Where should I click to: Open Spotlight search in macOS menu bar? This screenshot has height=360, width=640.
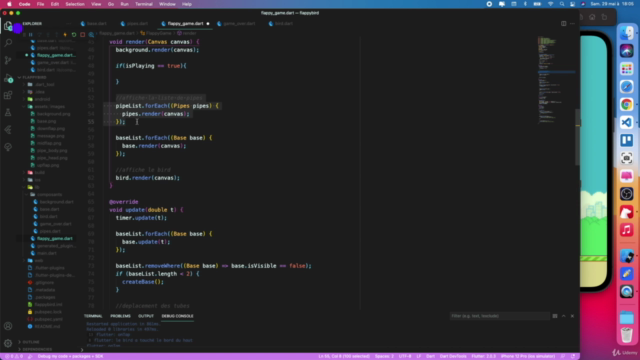click(x=562, y=4)
